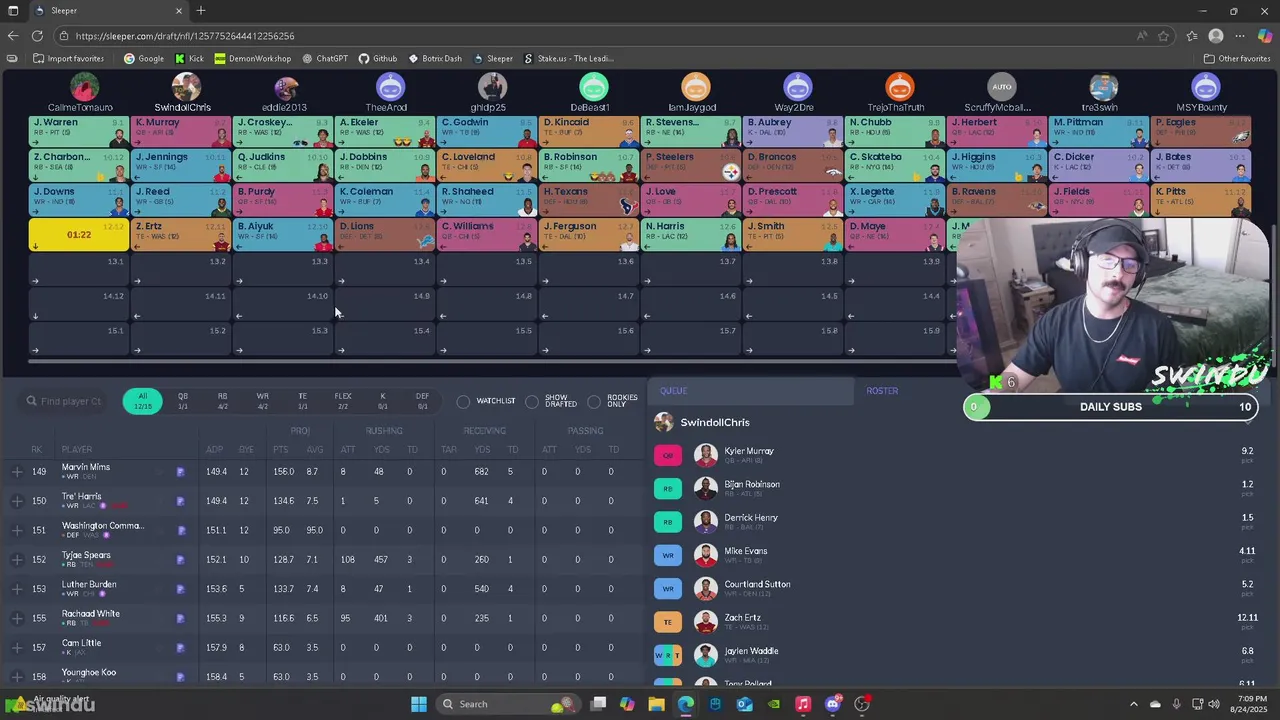Filter players by QB
Screen dimensions: 1280x720
coord(183,401)
